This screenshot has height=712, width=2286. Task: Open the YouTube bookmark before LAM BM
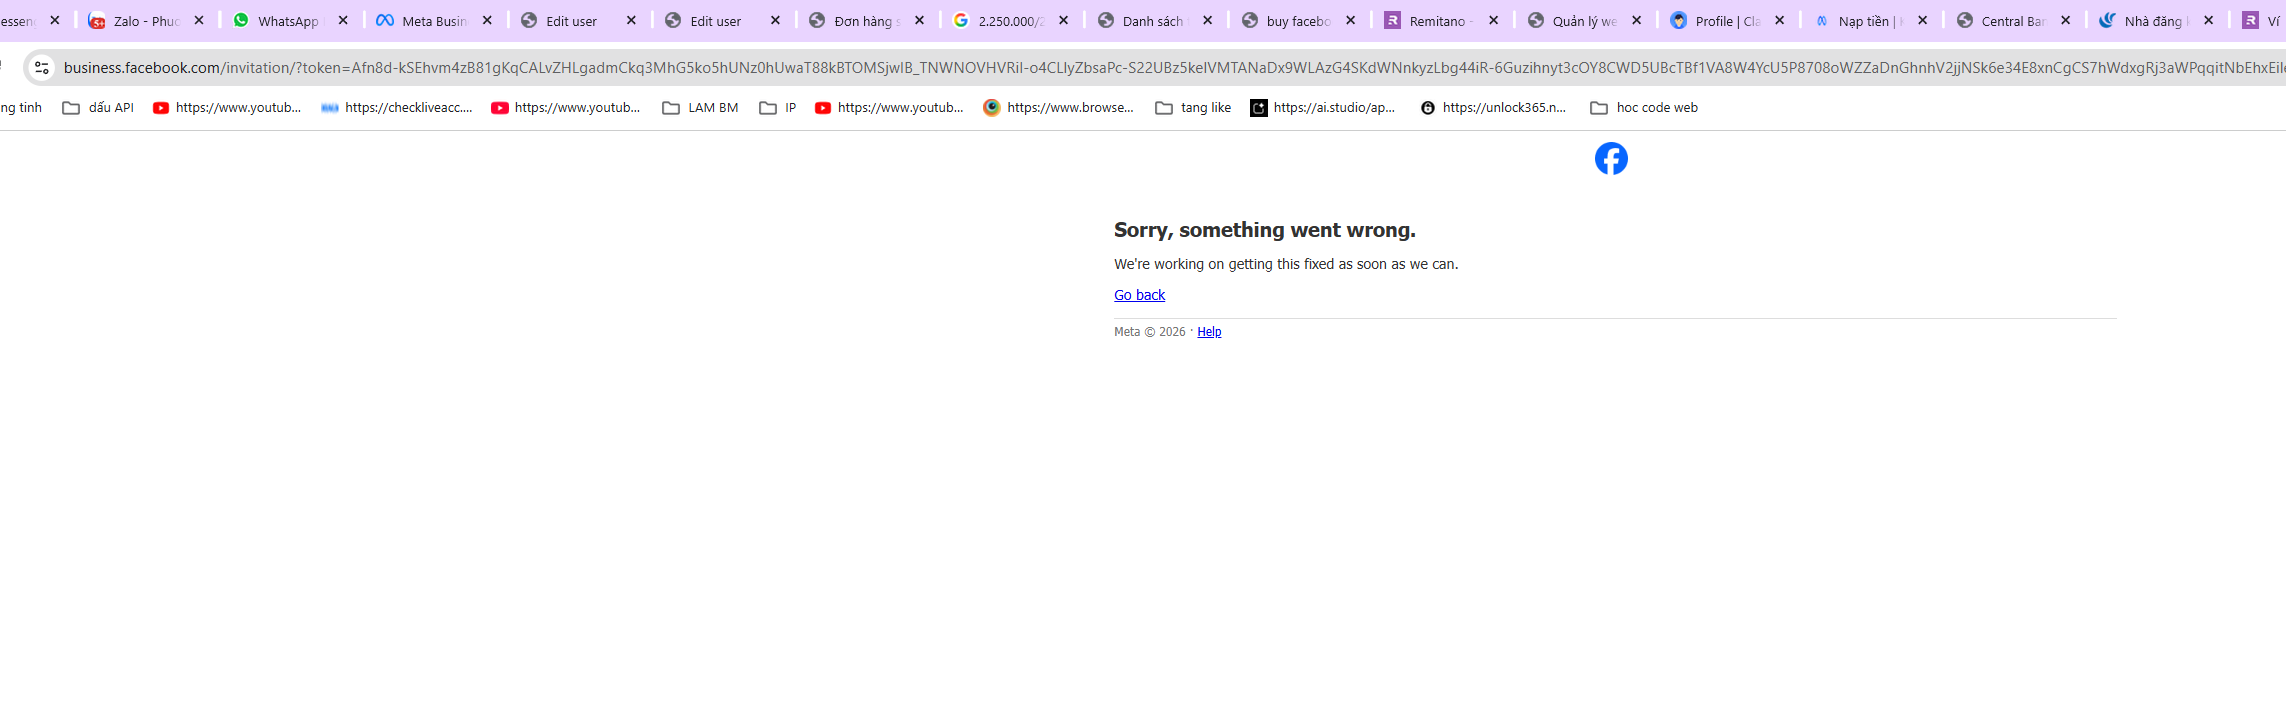tap(566, 108)
